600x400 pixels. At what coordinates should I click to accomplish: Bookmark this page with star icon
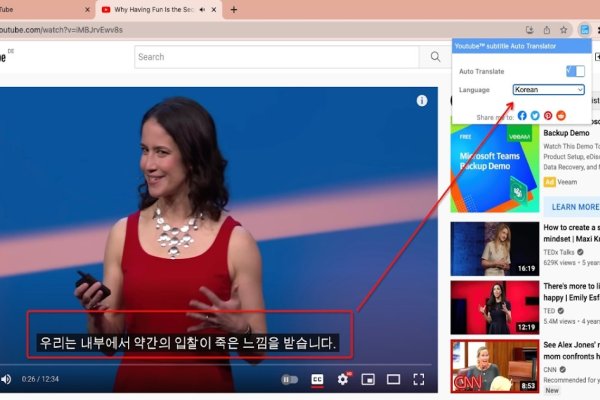coord(564,30)
